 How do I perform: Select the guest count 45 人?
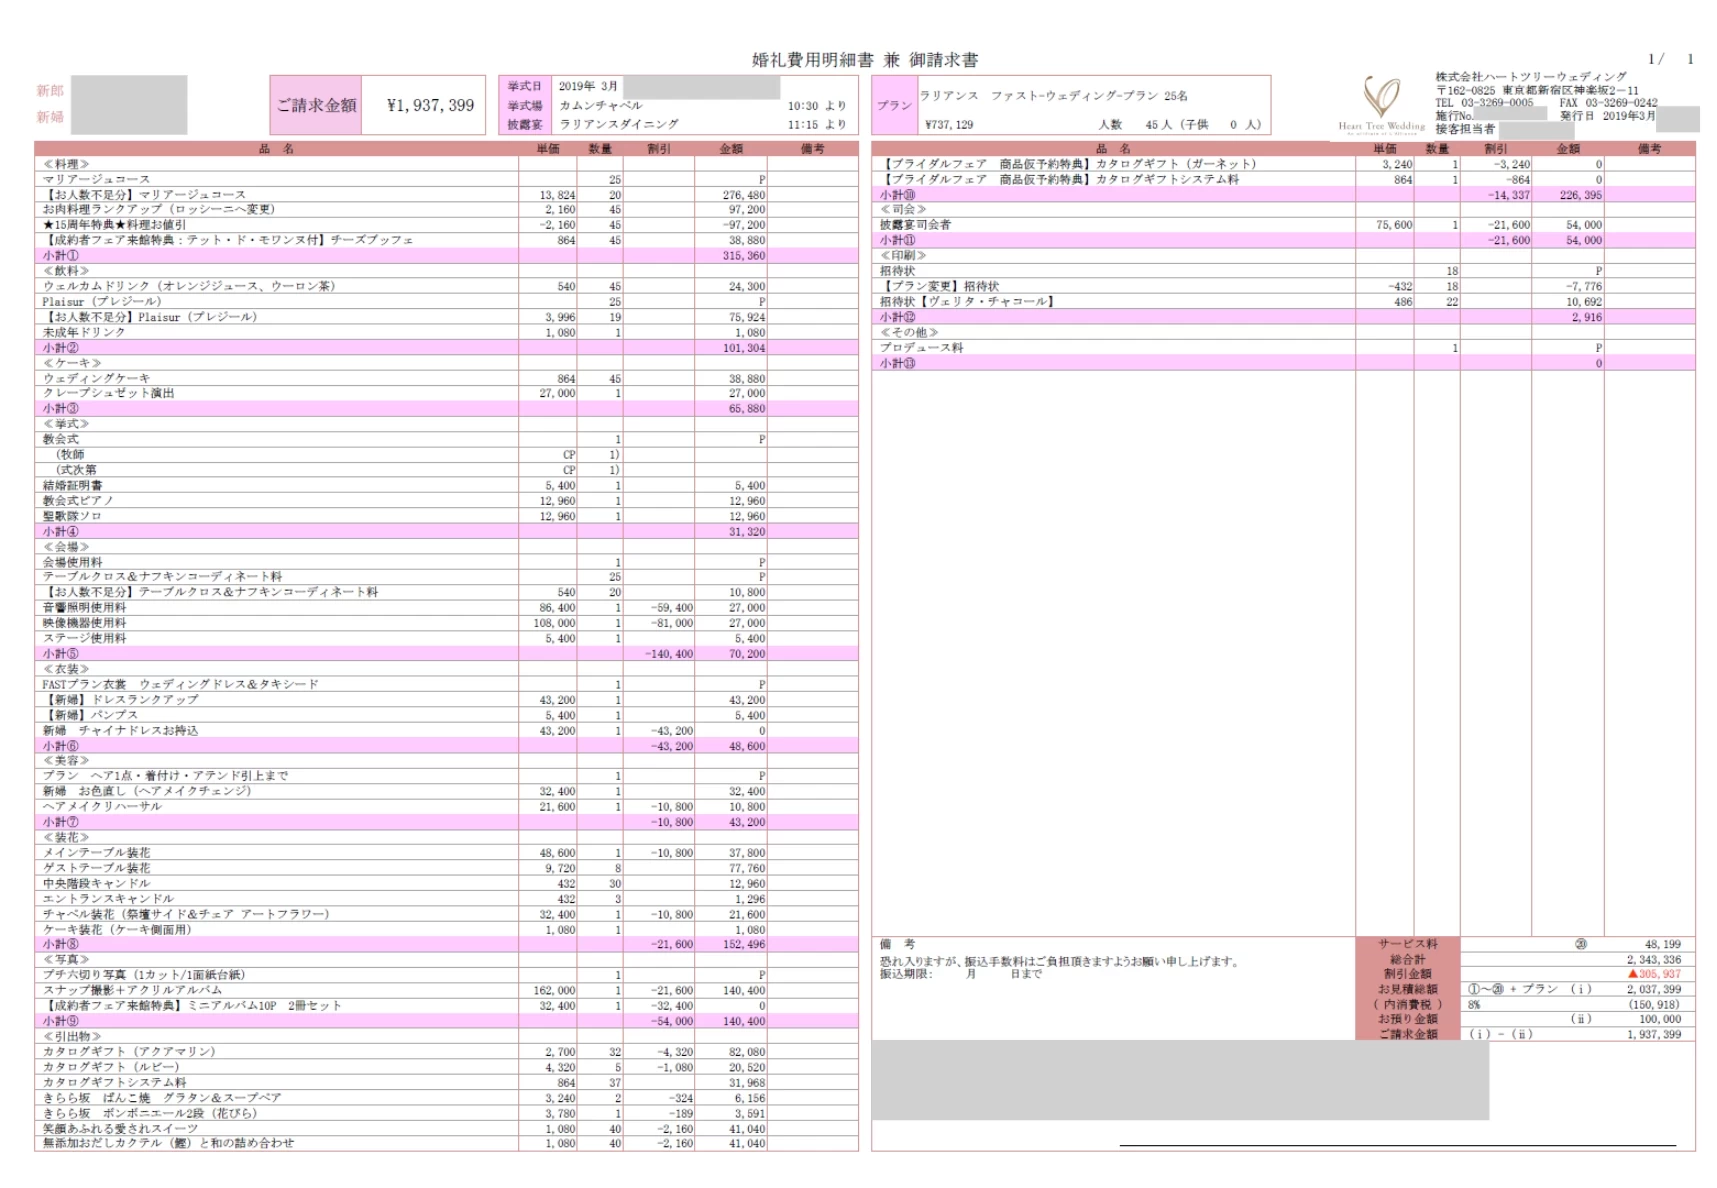click(x=1158, y=125)
